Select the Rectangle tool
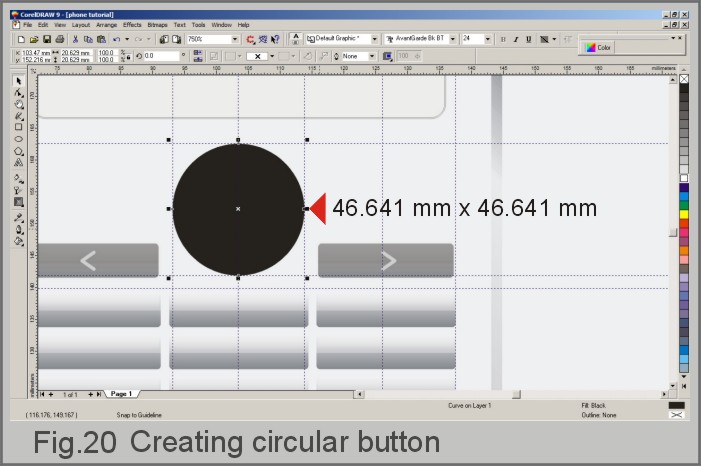This screenshot has height=466, width=701. [18, 127]
